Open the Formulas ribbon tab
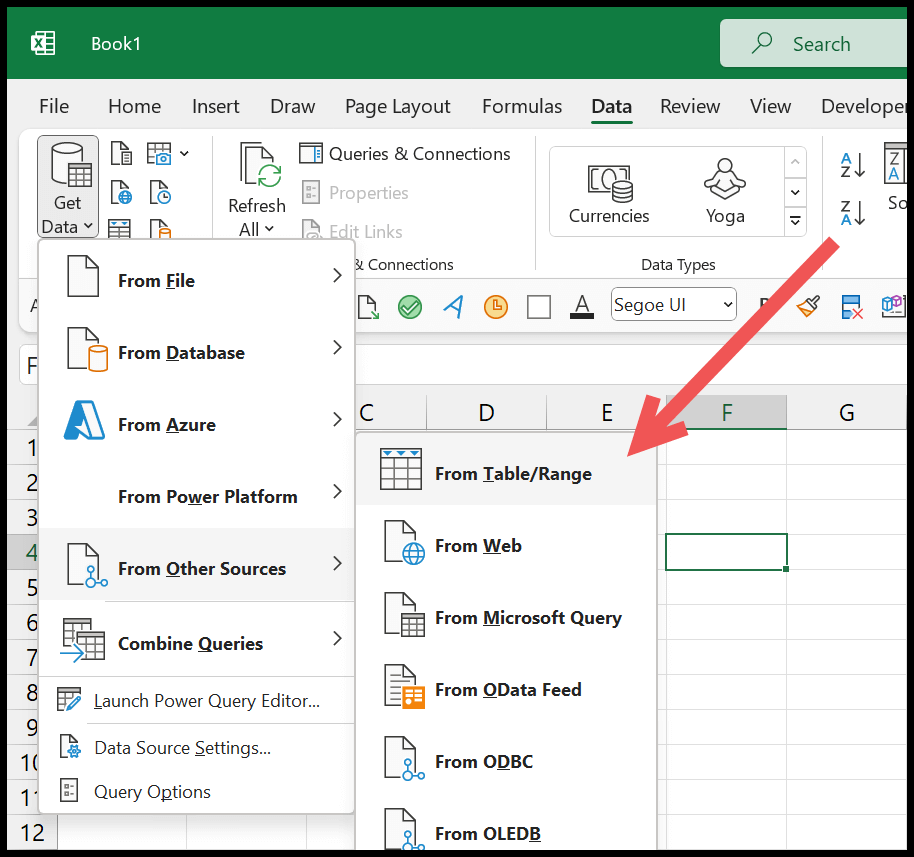This screenshot has width=914, height=857. click(521, 106)
